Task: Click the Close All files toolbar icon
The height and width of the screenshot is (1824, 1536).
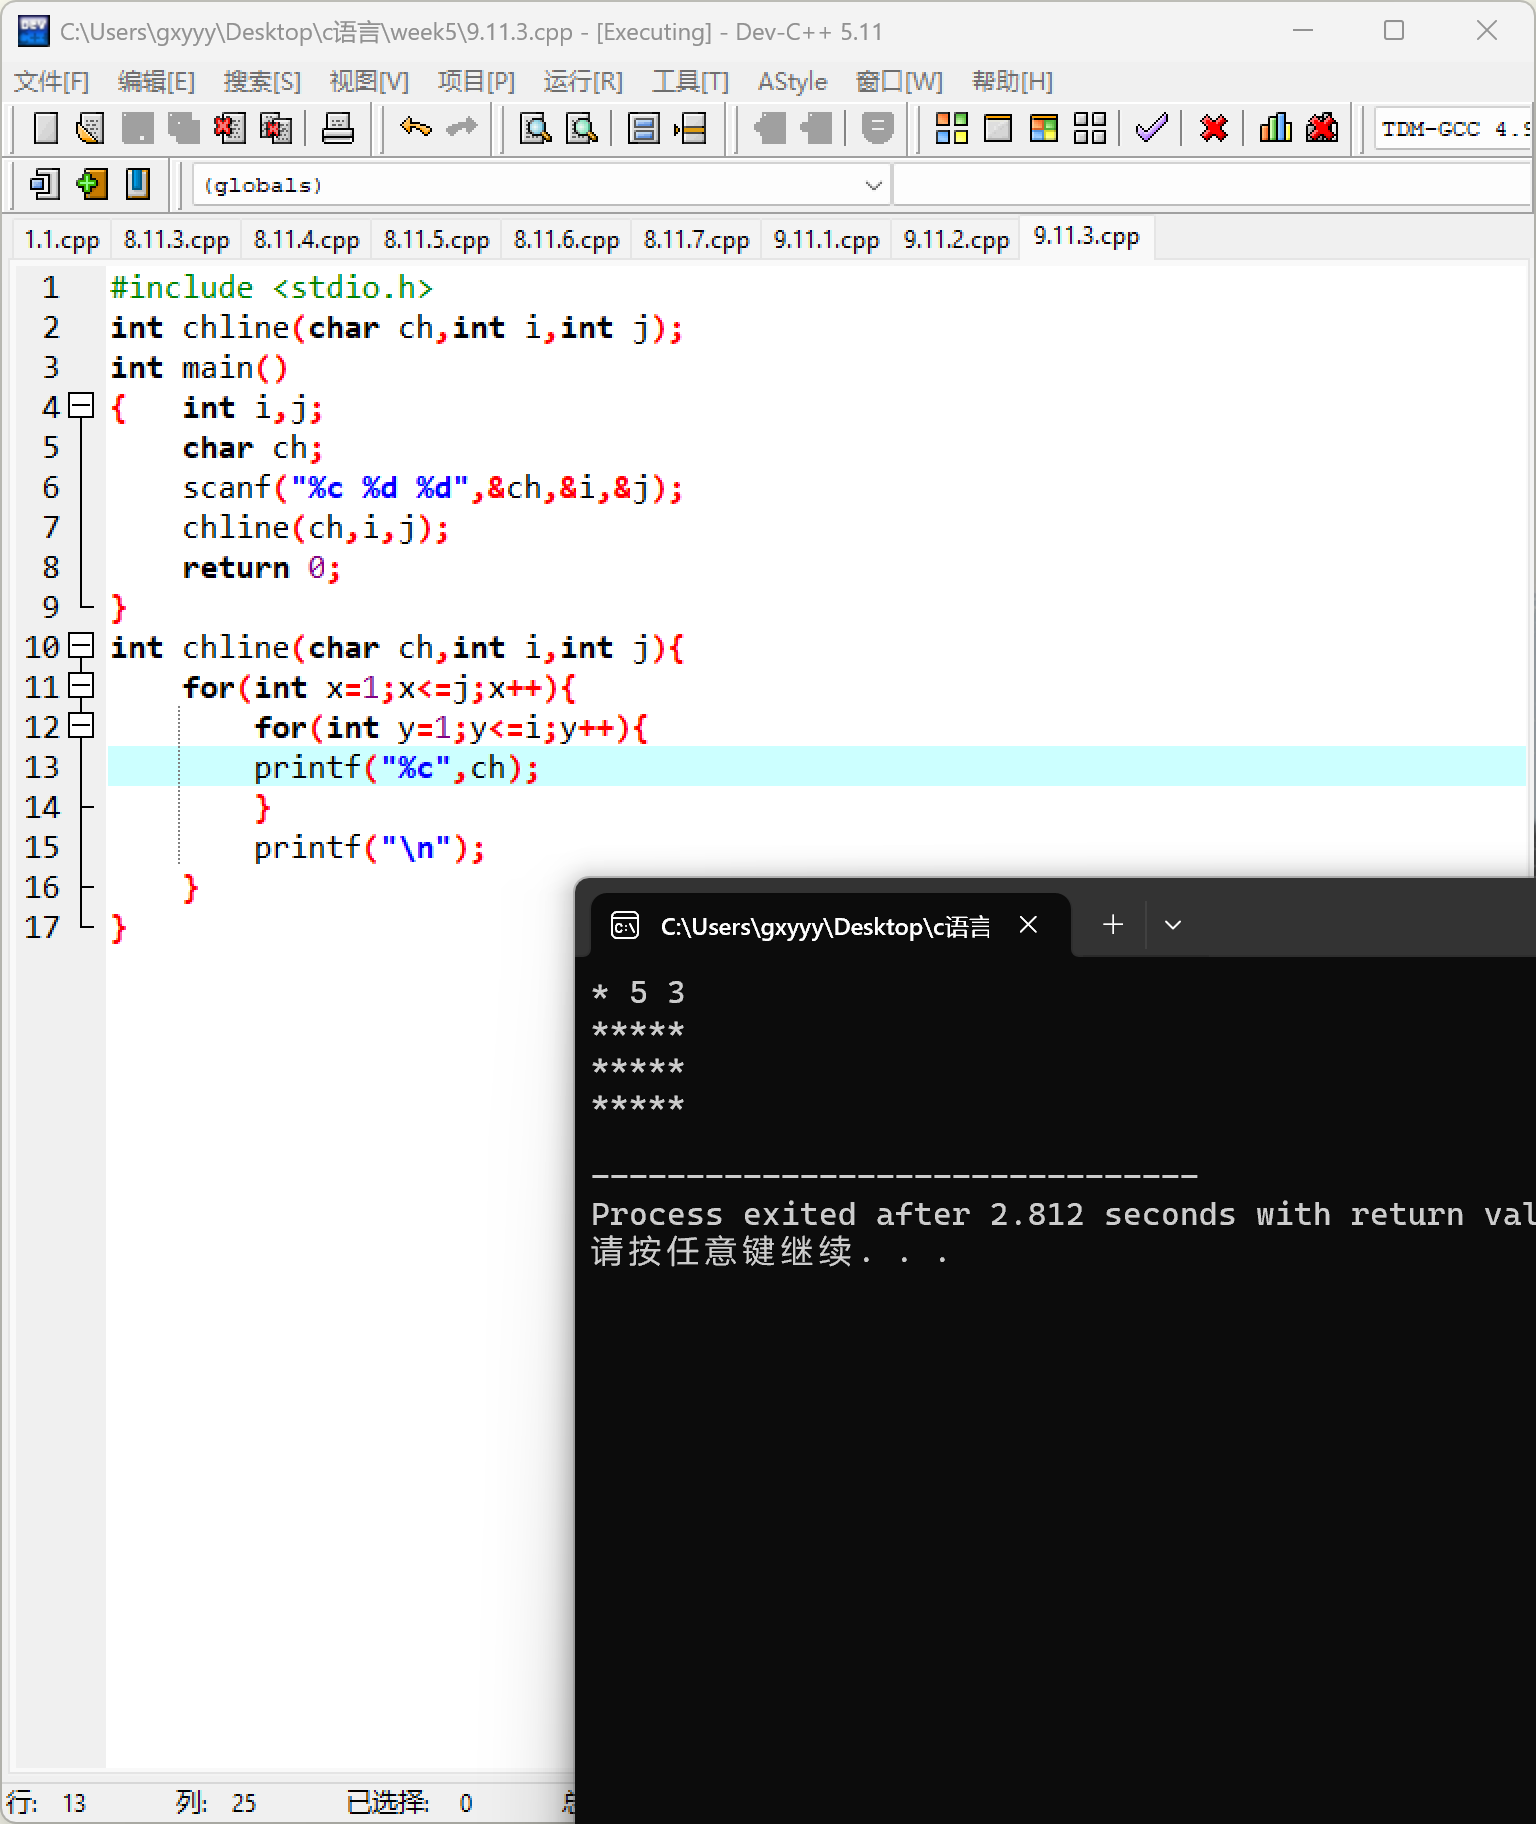Action: [x=276, y=128]
